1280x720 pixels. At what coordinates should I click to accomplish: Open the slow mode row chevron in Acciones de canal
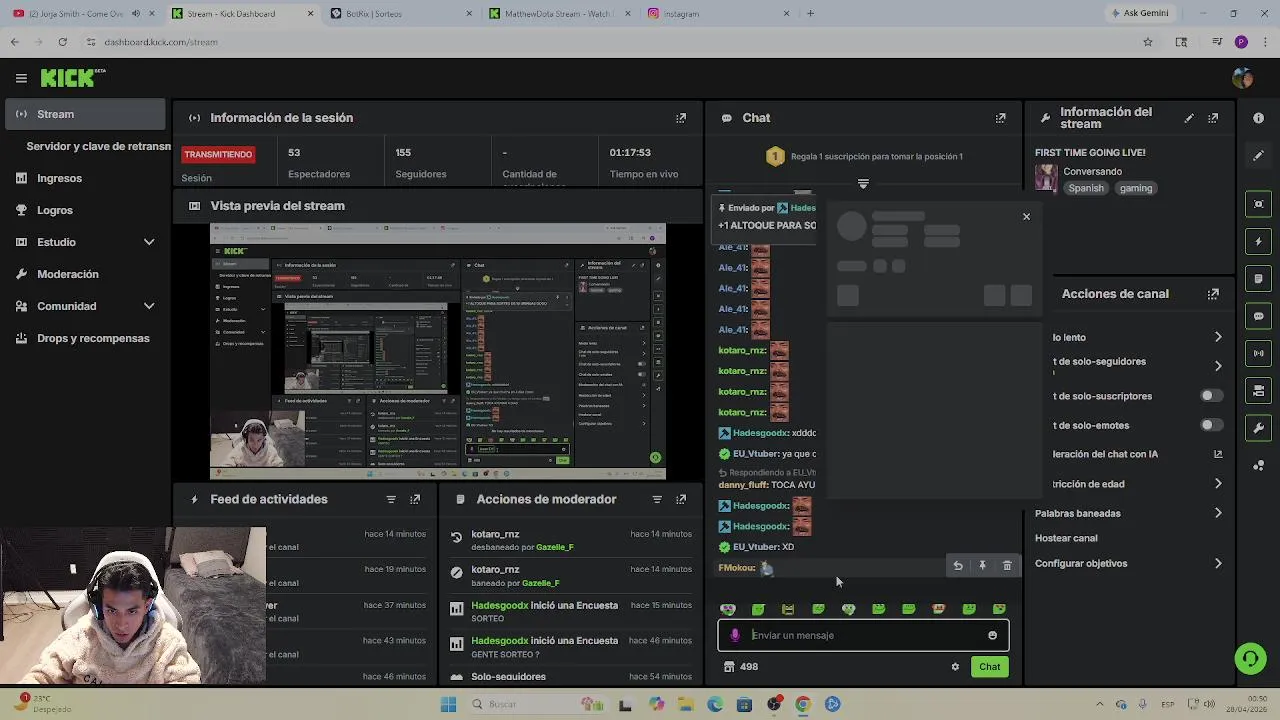click(x=1218, y=337)
